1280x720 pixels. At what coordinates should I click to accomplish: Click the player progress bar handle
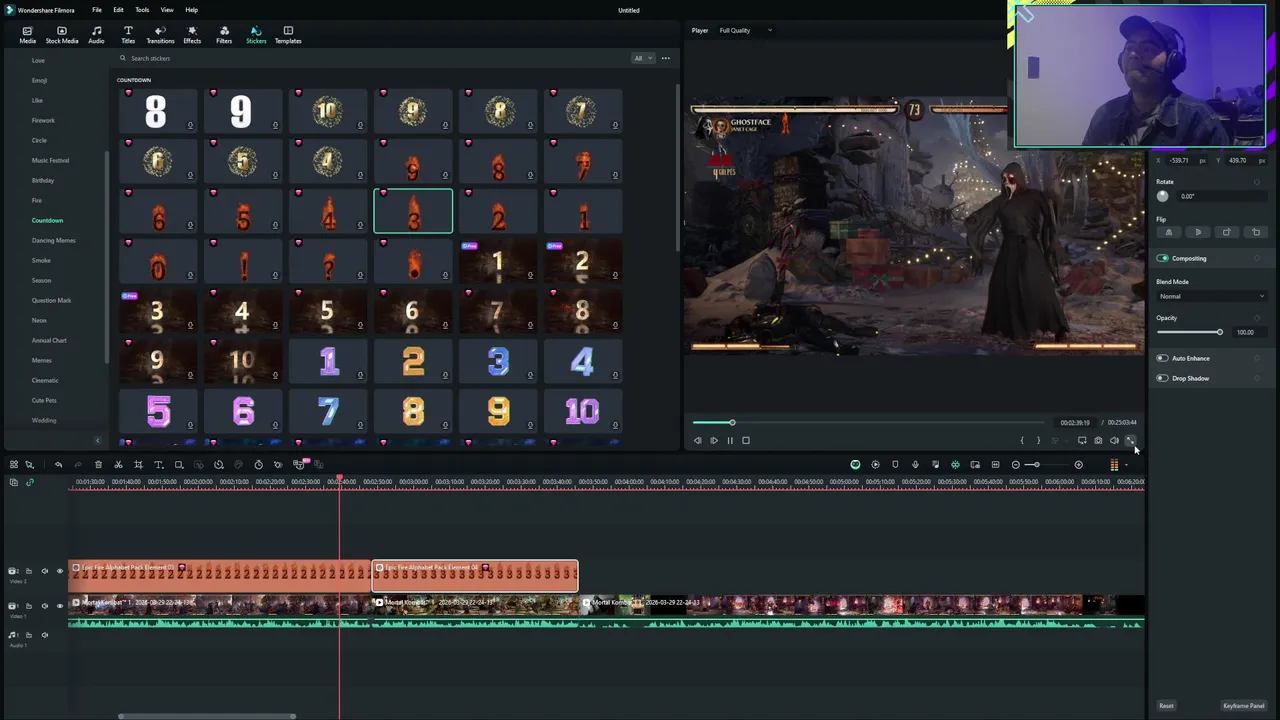(x=732, y=423)
